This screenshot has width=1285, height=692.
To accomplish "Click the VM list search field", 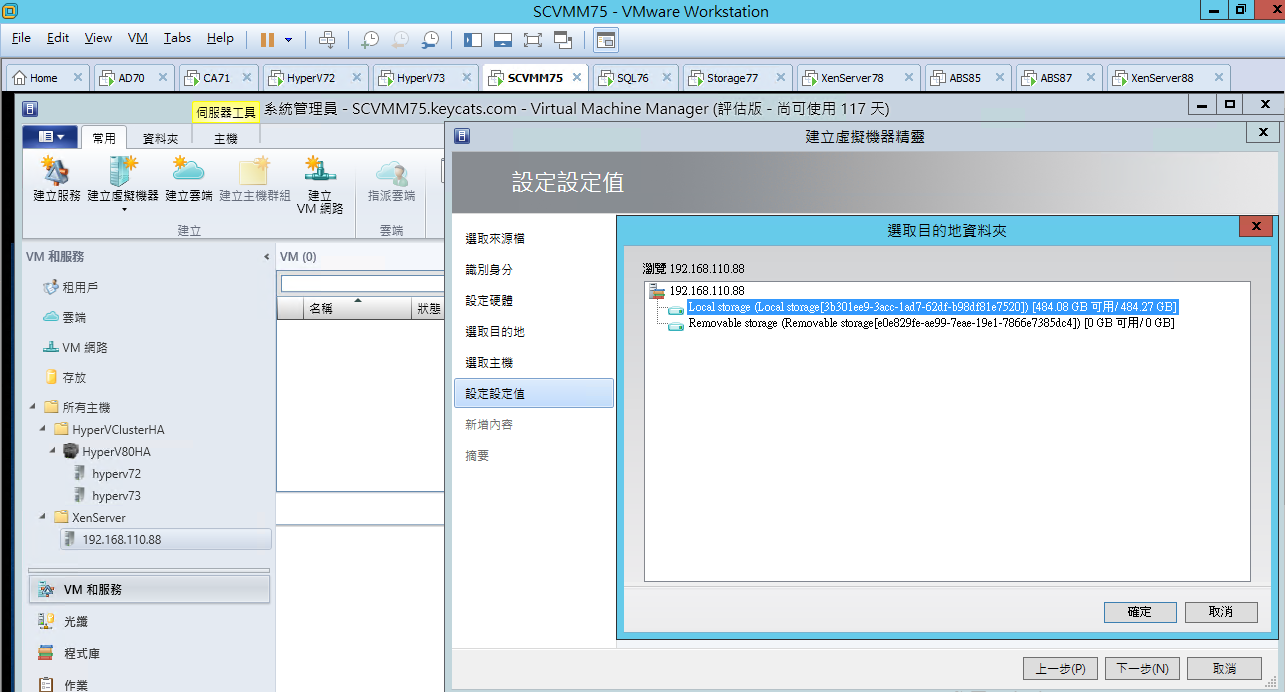I will pyautogui.click(x=362, y=283).
